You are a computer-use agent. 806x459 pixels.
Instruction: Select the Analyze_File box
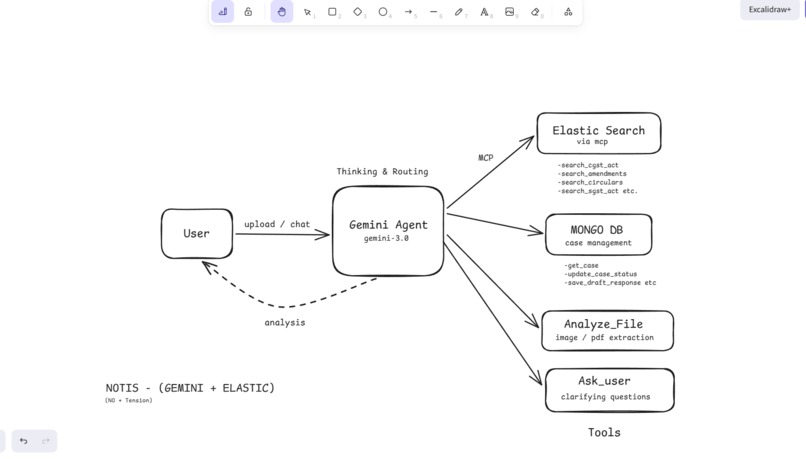[x=608, y=331]
